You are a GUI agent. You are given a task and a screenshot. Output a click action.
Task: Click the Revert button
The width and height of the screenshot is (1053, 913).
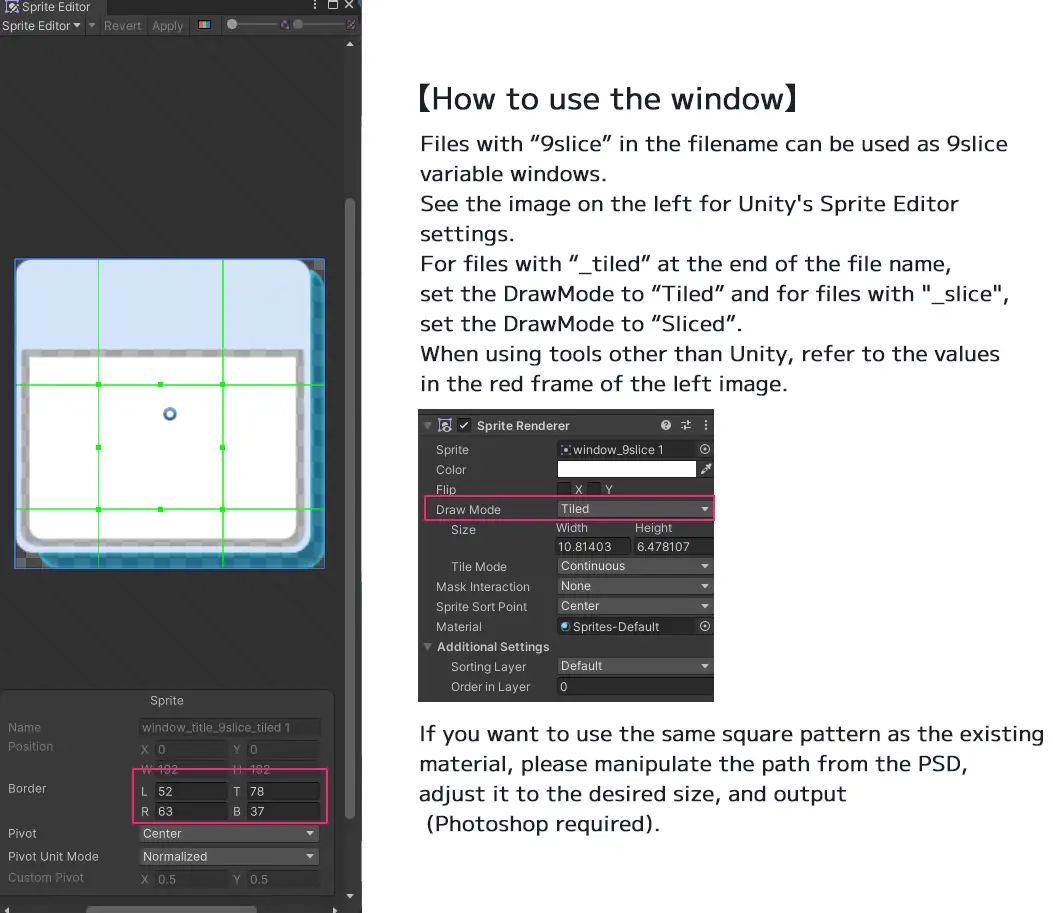[122, 25]
